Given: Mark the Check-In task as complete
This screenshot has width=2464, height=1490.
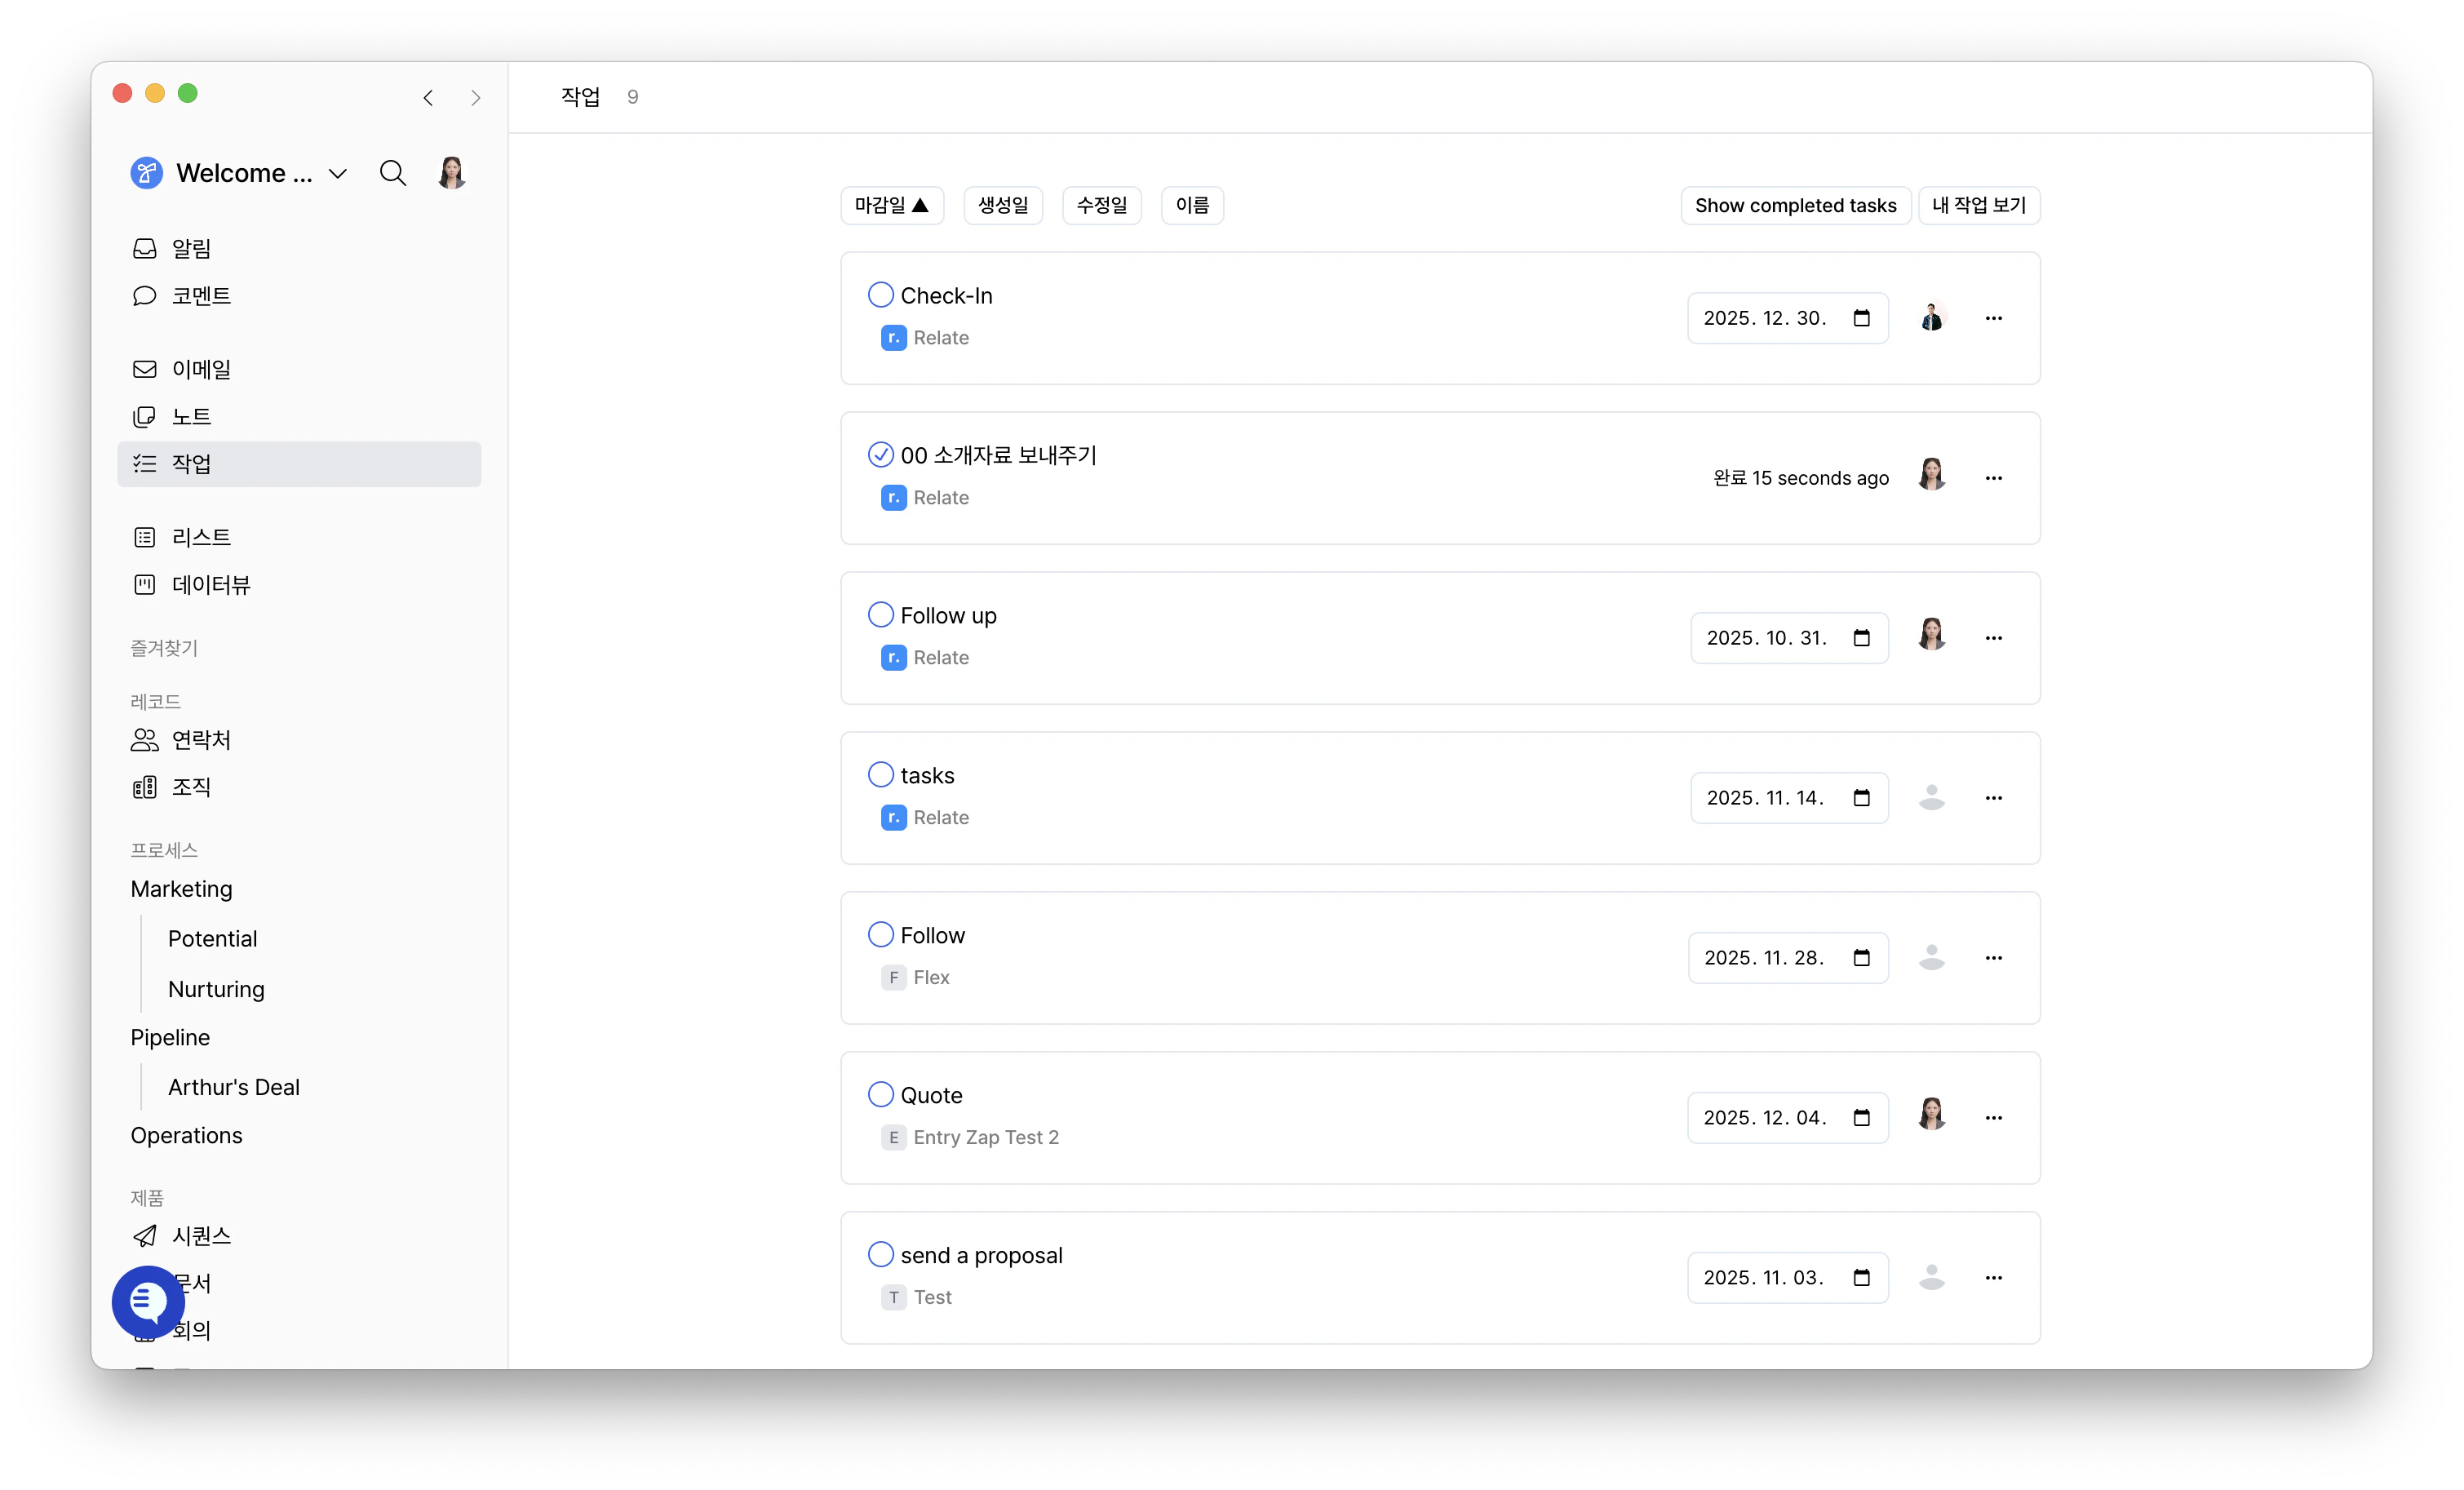Looking at the screenshot, I should point(880,295).
